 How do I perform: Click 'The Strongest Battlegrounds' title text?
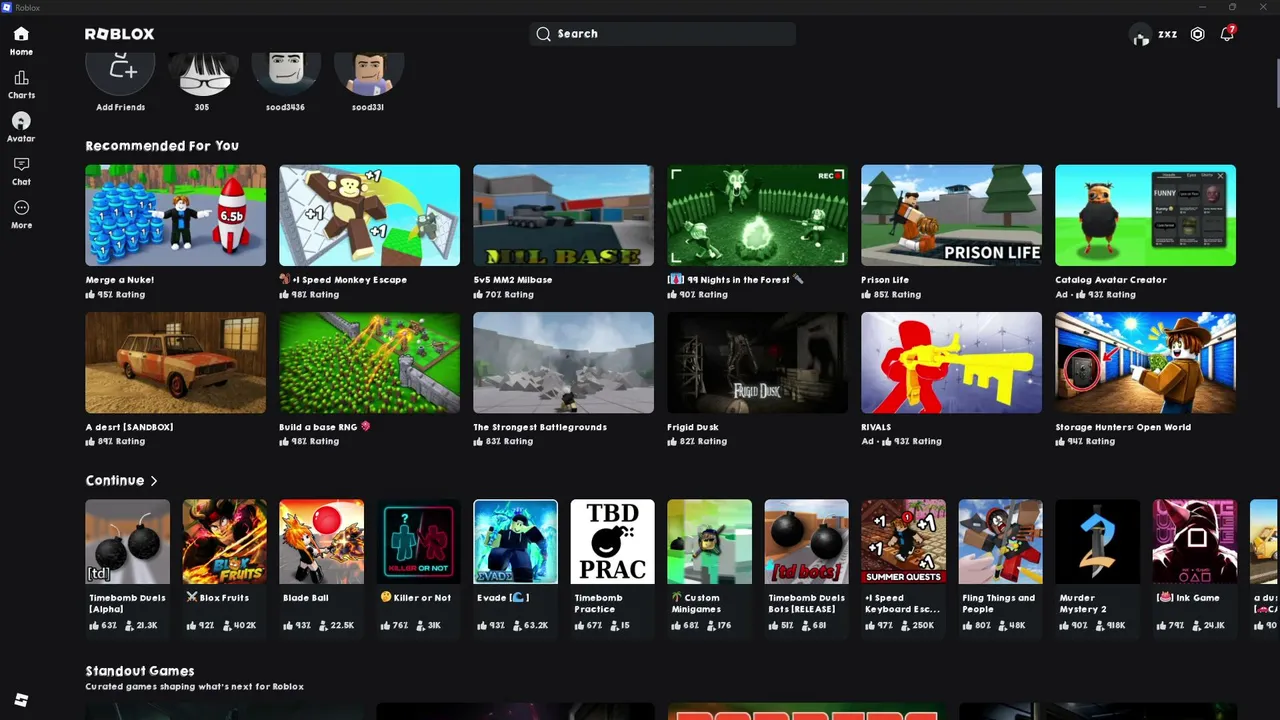[540, 427]
